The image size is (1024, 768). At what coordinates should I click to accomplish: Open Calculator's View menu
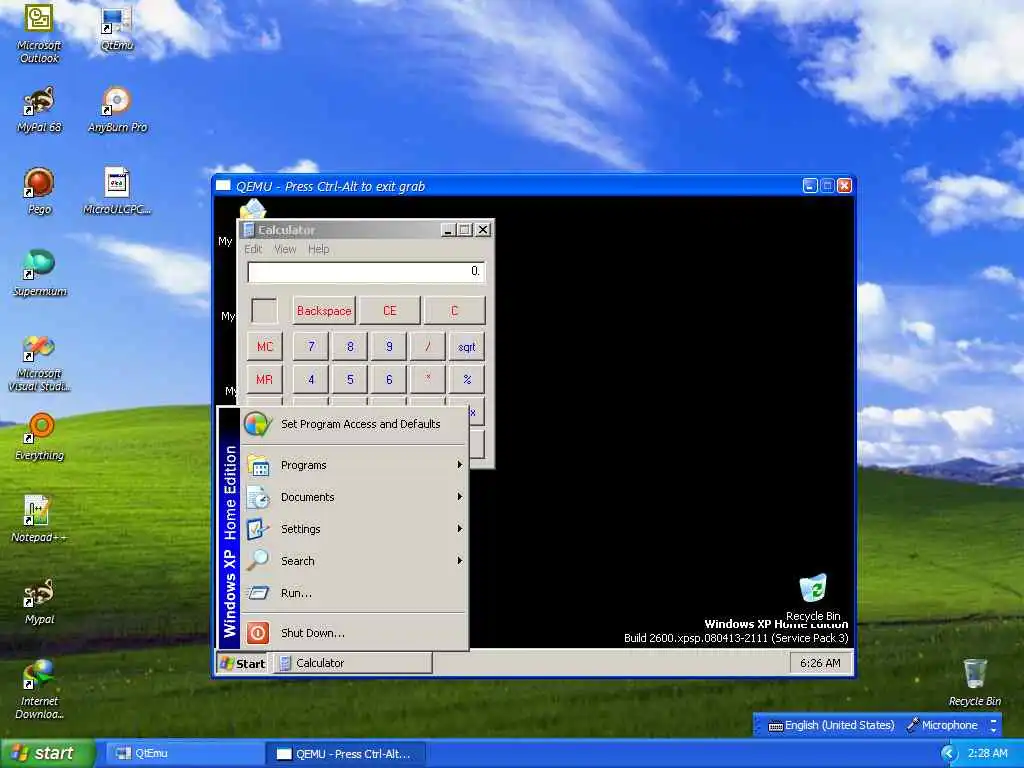285,249
